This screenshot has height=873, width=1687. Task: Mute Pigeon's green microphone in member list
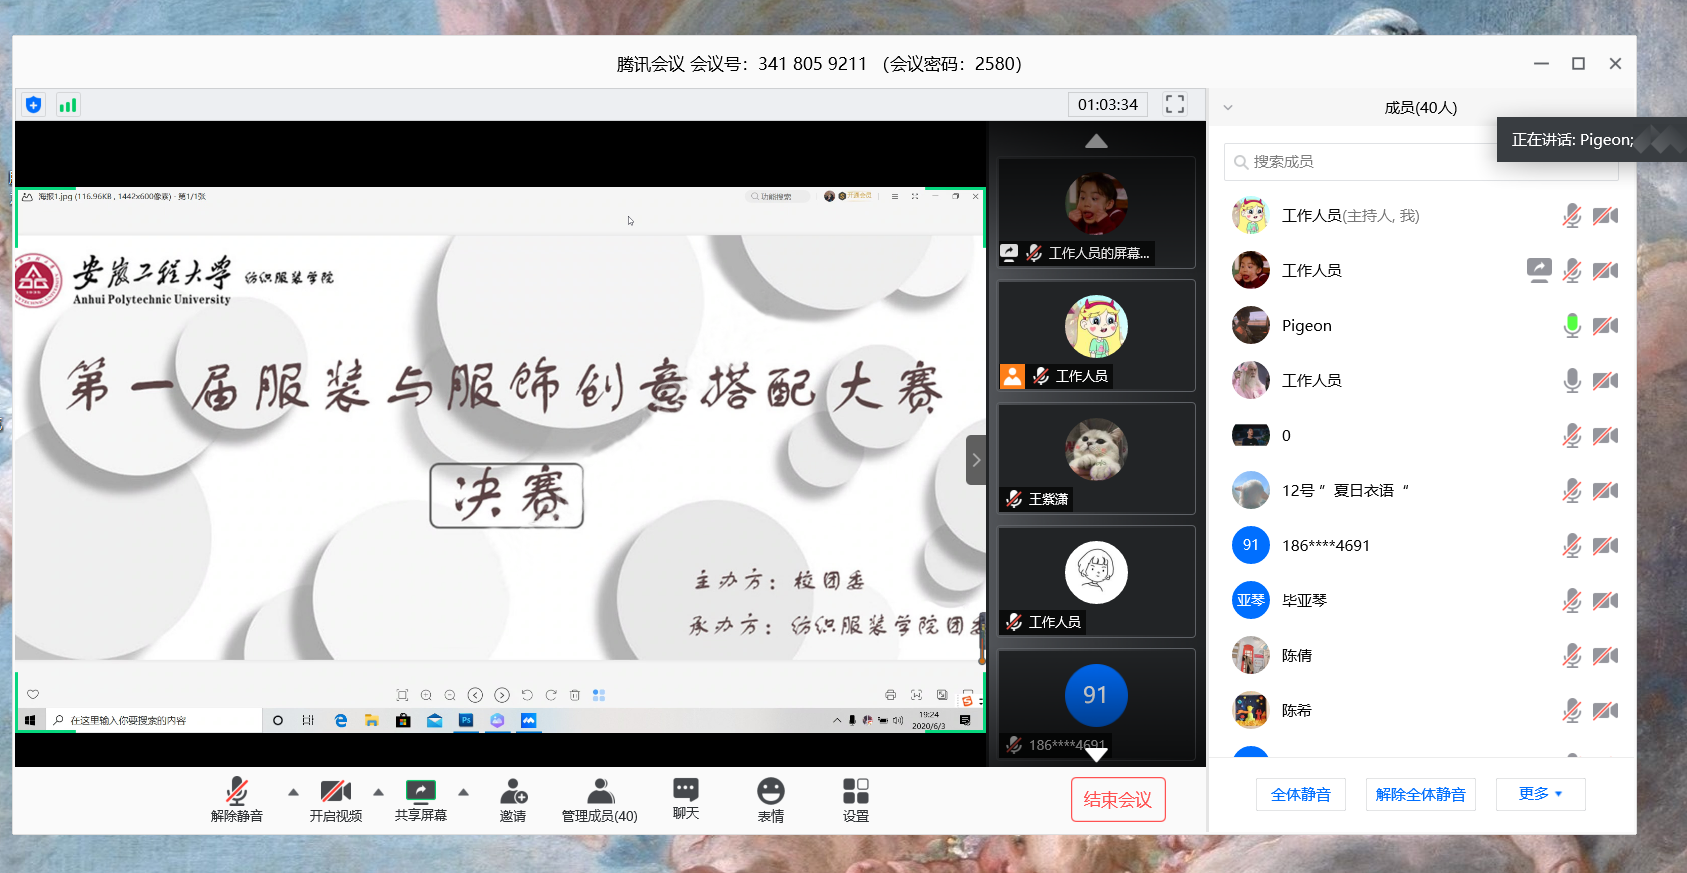click(1571, 326)
